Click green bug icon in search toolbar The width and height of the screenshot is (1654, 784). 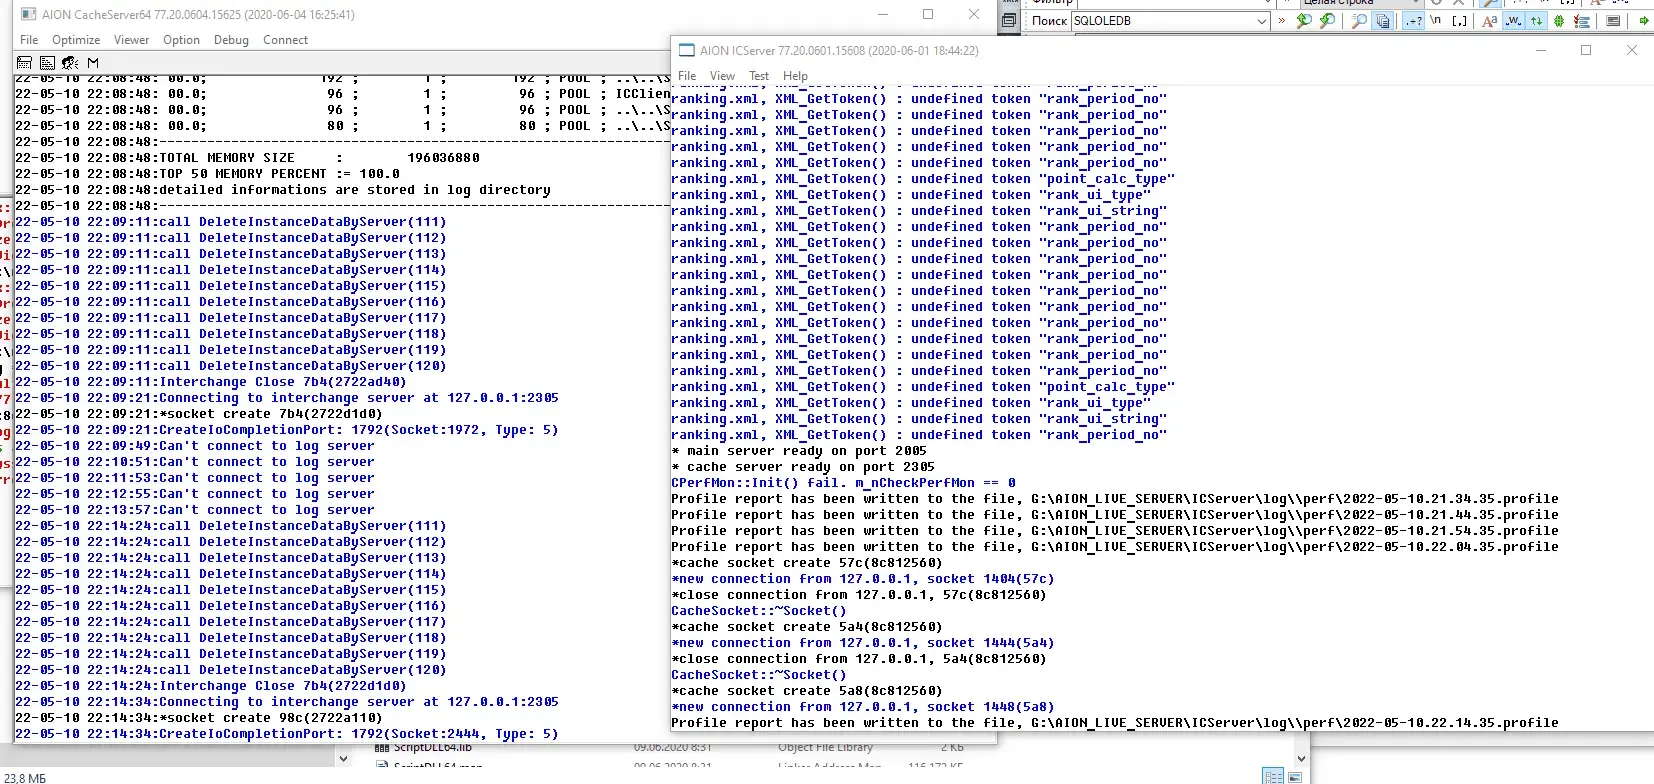click(1558, 20)
